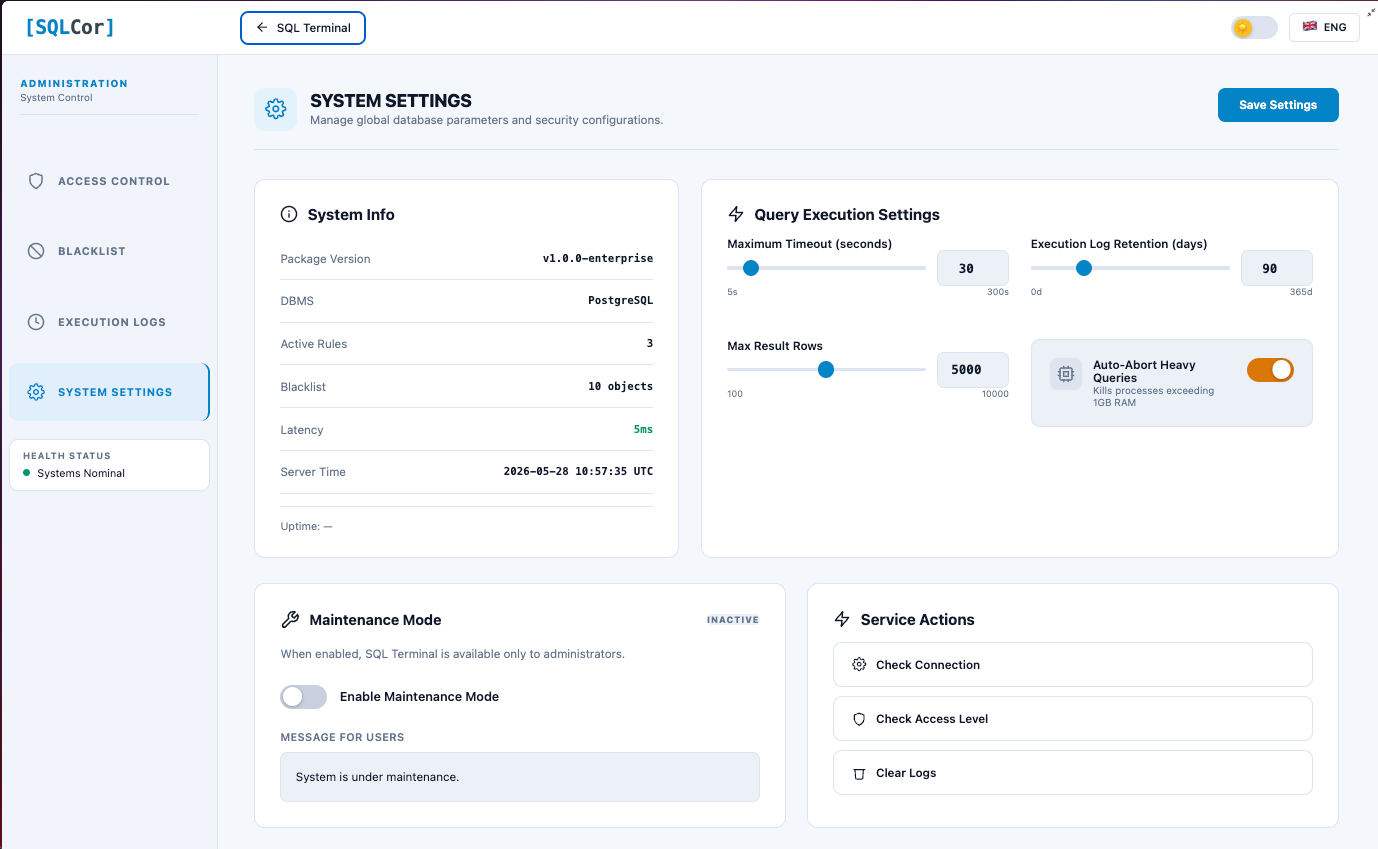The height and width of the screenshot is (849, 1378).
Task: Click the Execution Log Retention slider handle
Action: [x=1083, y=268]
